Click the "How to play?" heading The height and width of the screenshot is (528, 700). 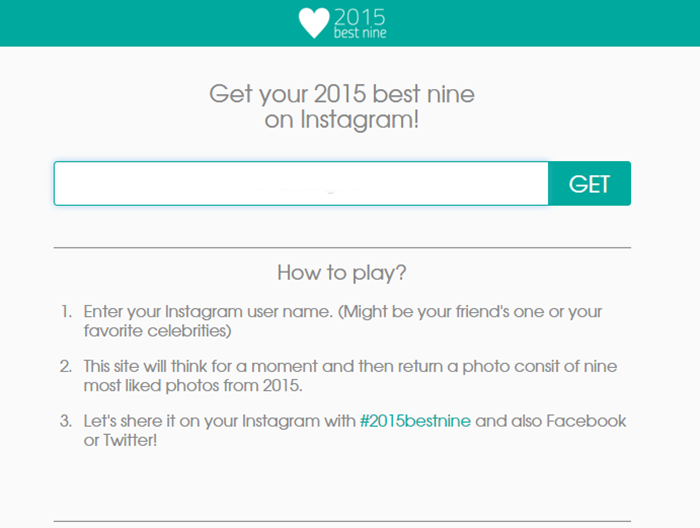(342, 272)
